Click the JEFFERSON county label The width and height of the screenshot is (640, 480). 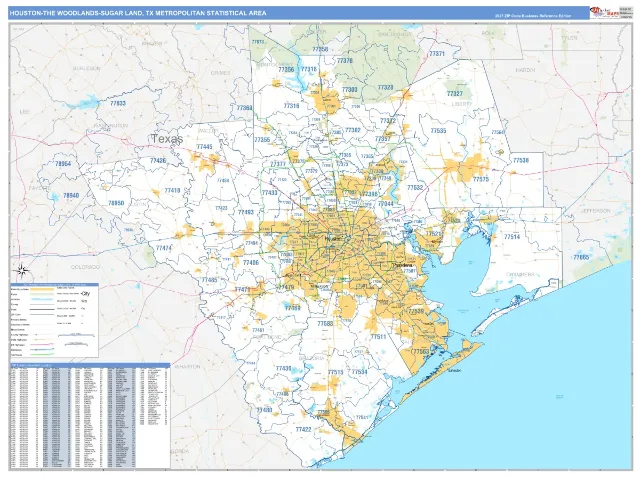click(x=596, y=211)
